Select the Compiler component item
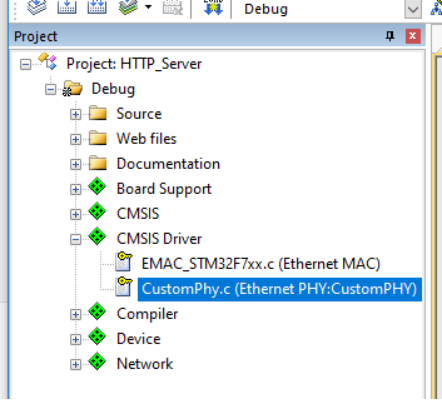This screenshot has width=442, height=400. click(147, 314)
